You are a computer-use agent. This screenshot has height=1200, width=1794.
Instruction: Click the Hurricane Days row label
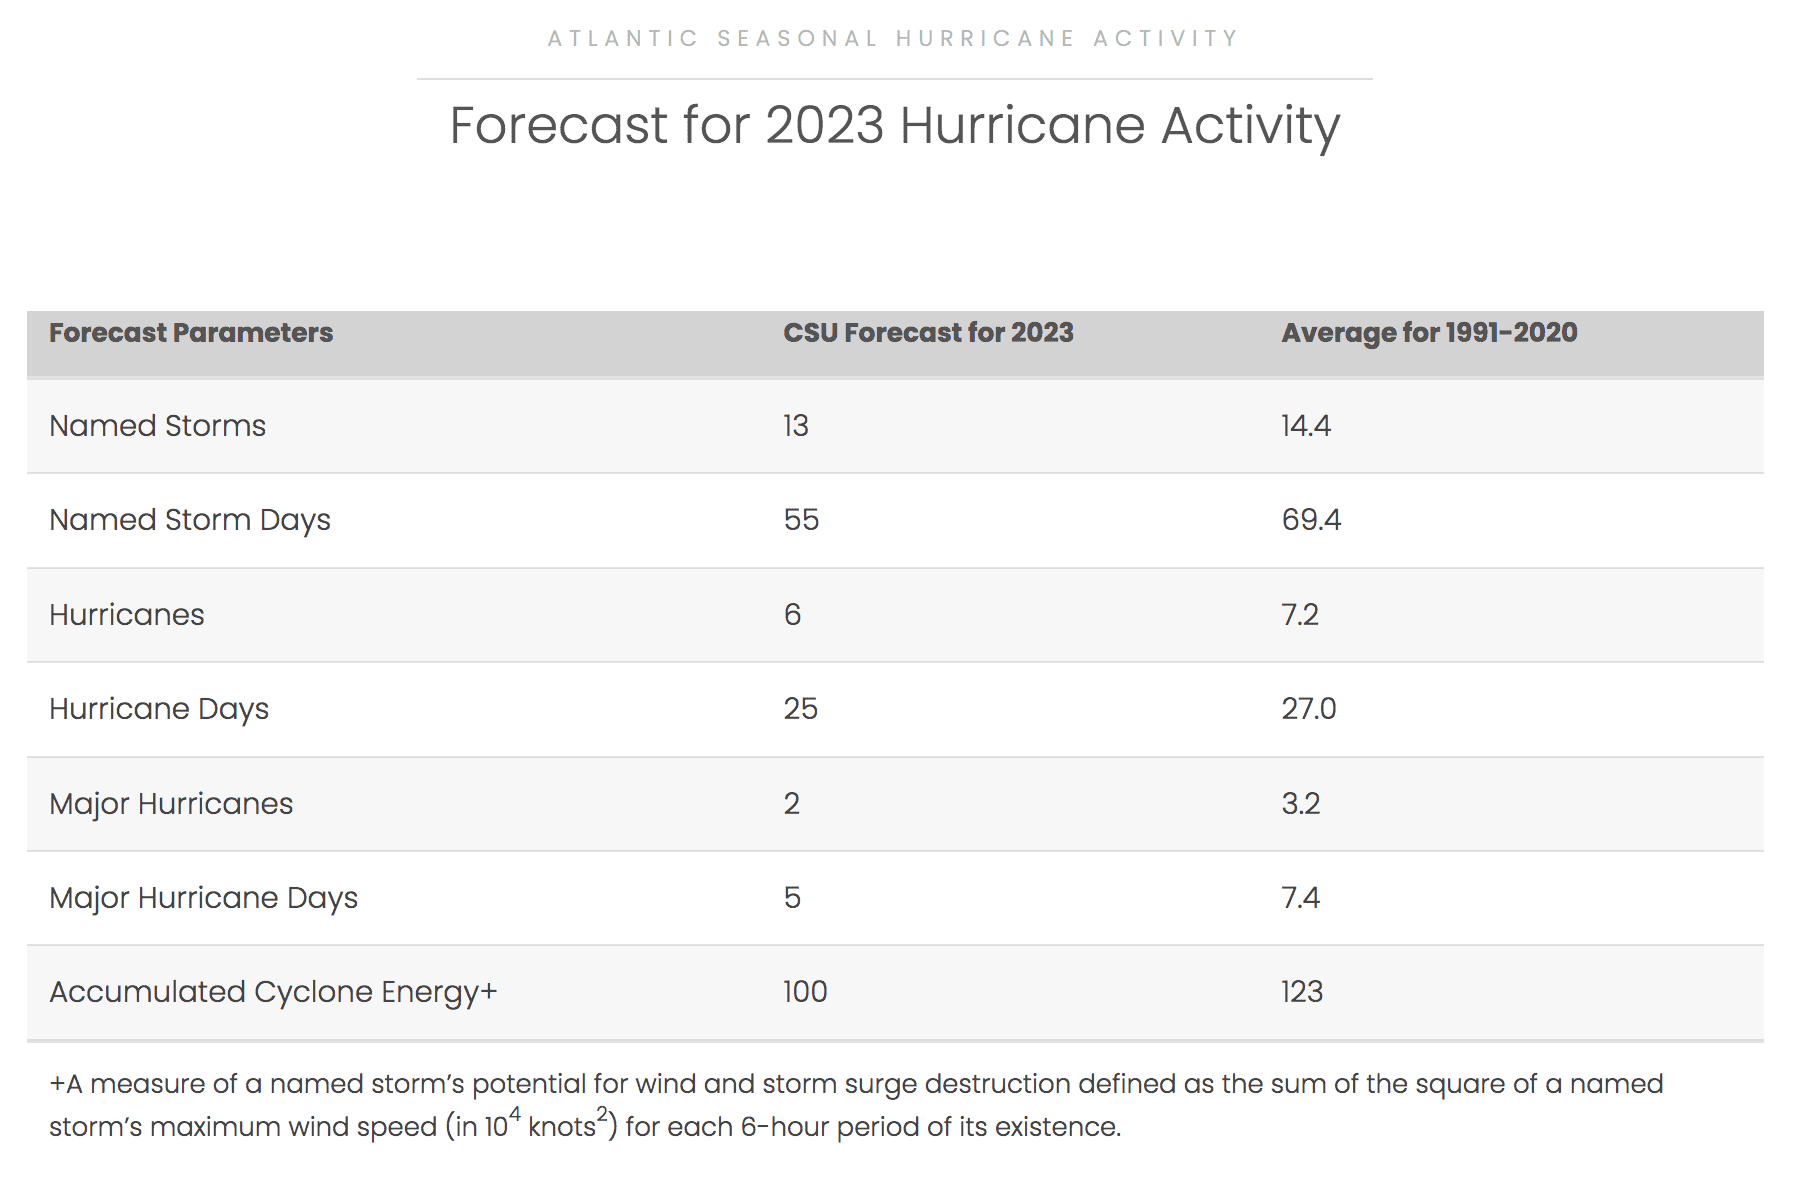(159, 710)
